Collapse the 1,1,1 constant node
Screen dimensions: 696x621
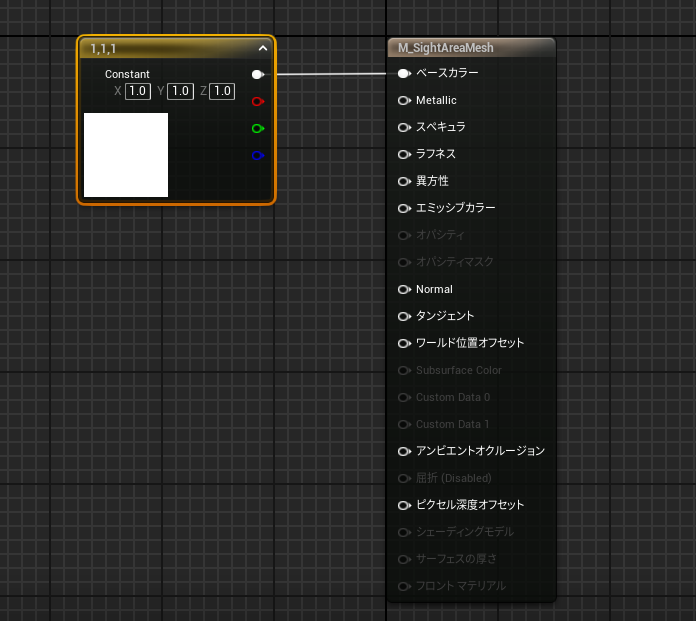[x=263, y=48]
